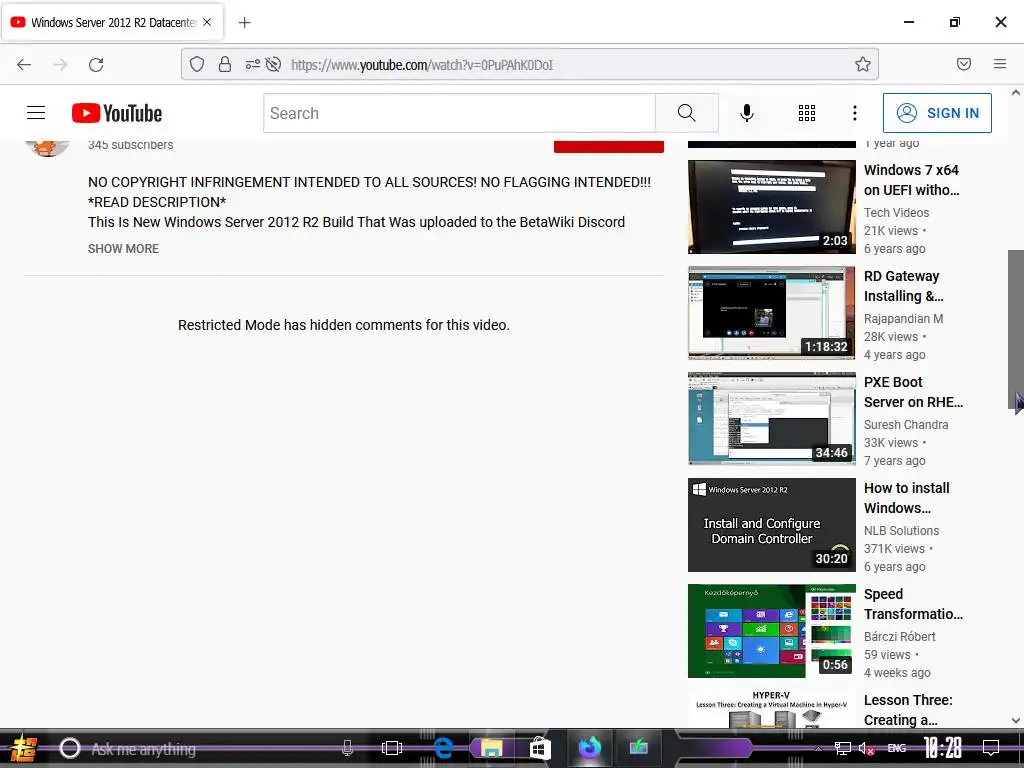Open Task View in the taskbar
This screenshot has height=768, width=1024.
point(392,748)
